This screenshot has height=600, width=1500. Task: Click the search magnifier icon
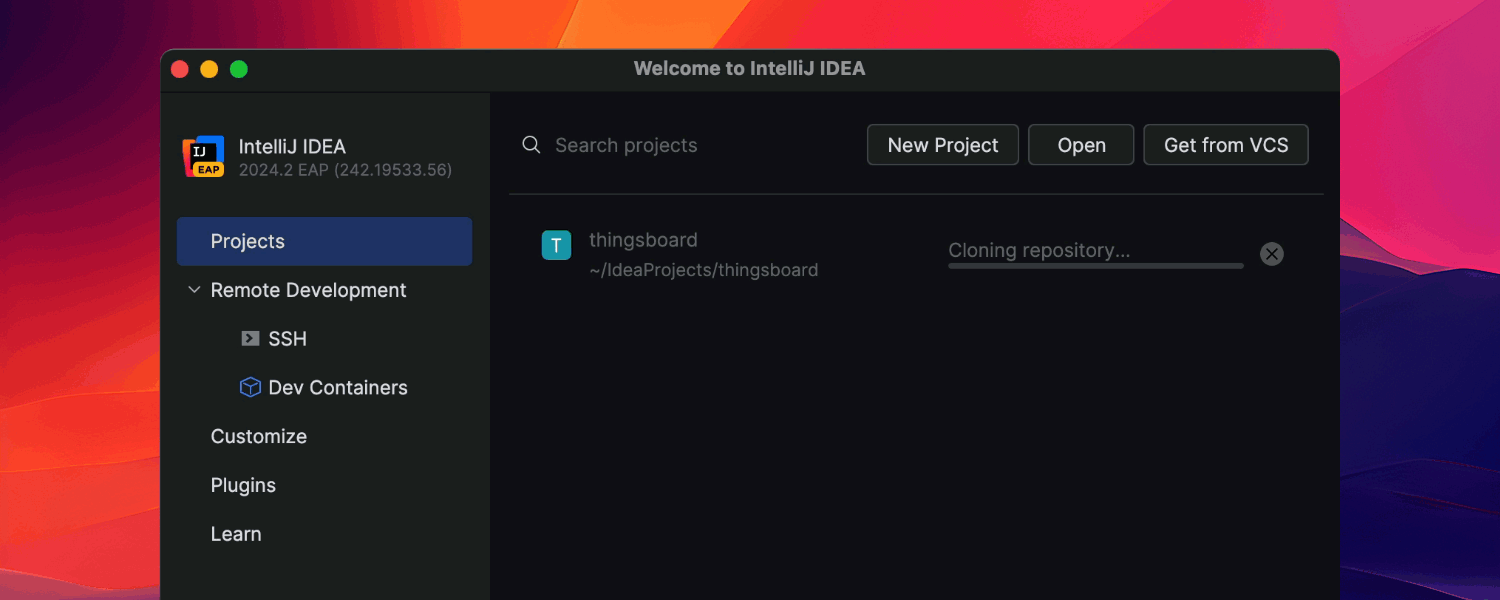531,145
